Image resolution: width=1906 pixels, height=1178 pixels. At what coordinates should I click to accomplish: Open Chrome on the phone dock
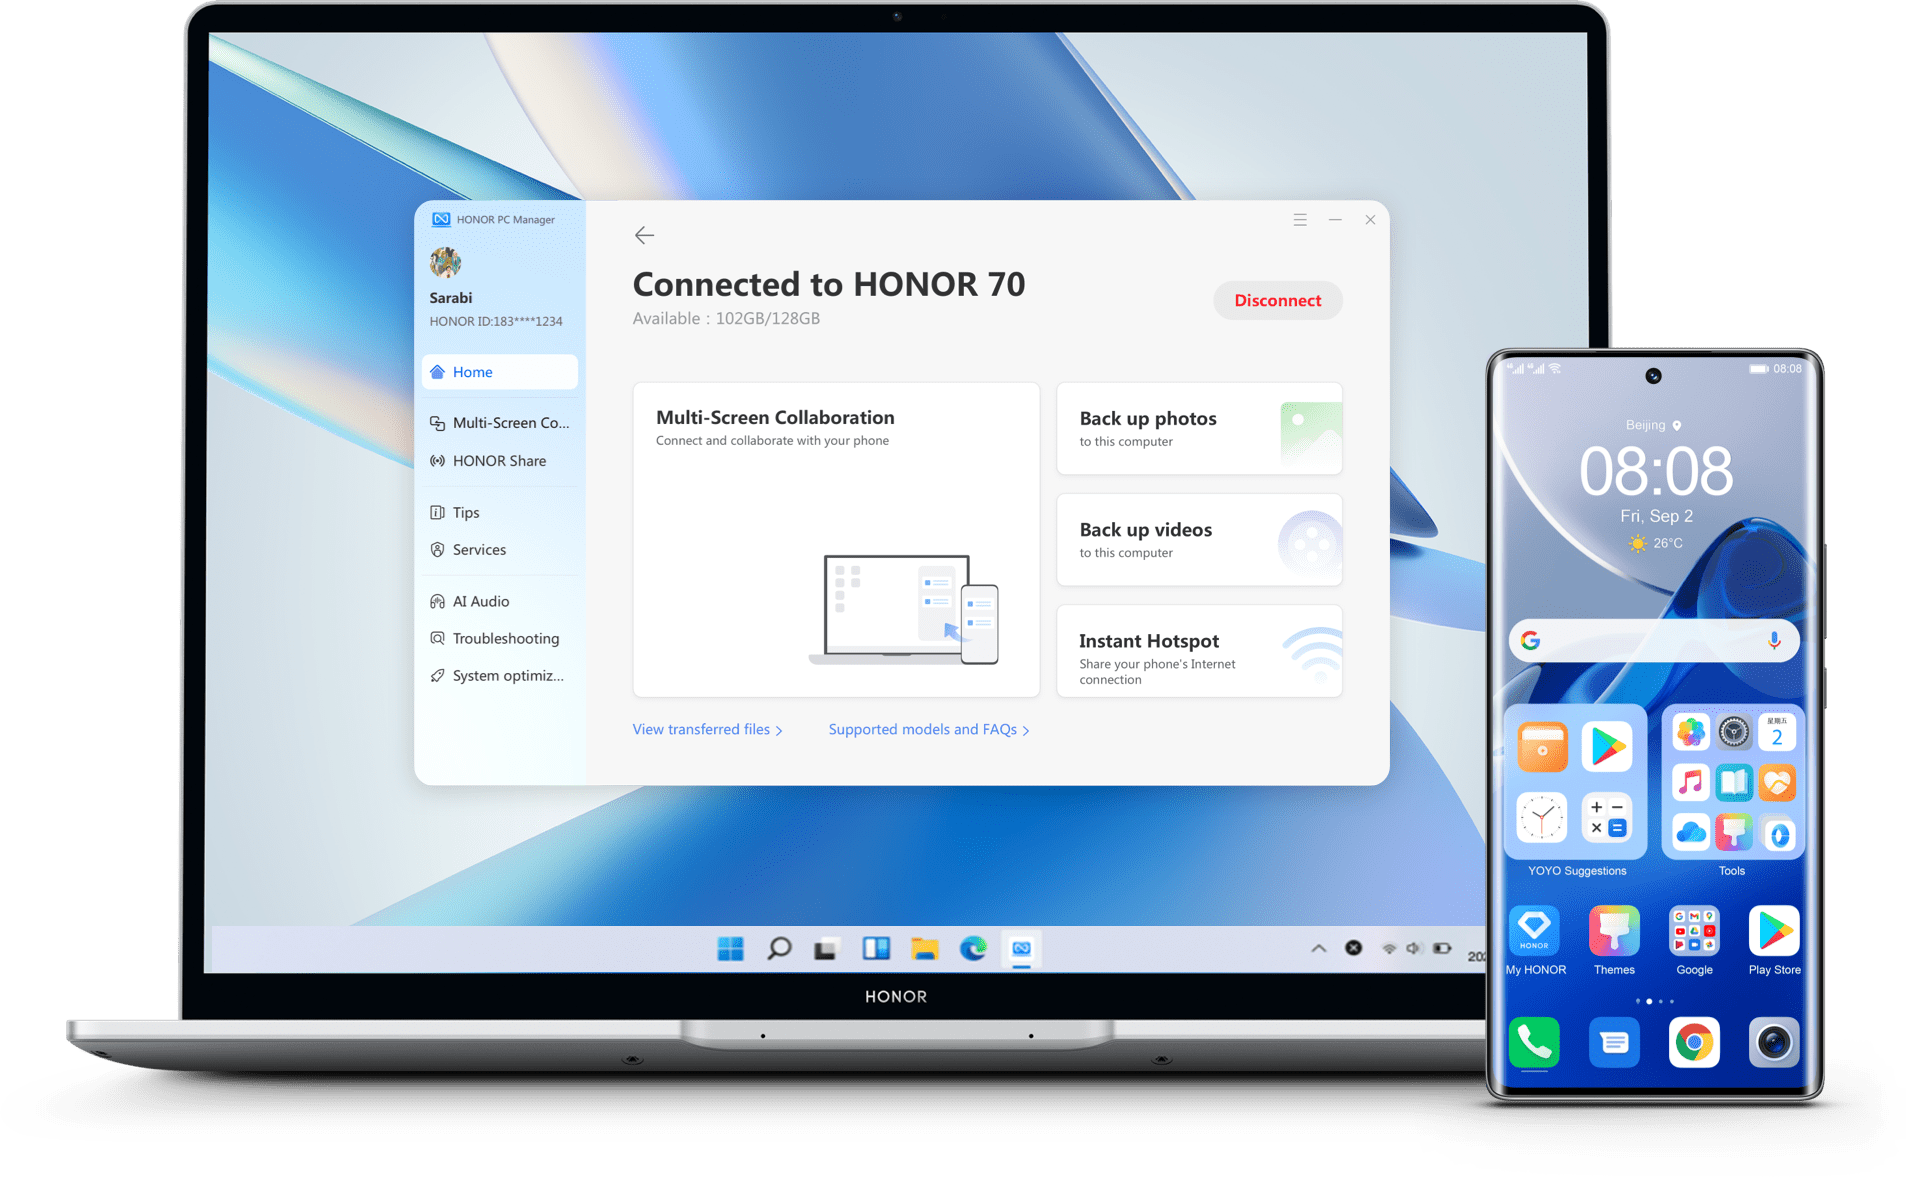coord(1693,1042)
